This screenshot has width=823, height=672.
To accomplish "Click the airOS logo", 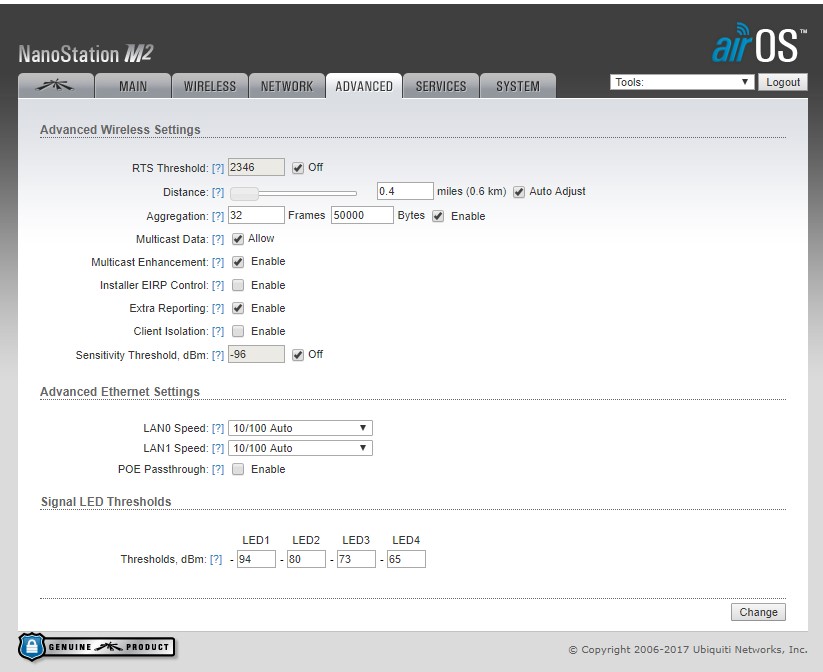I will (759, 44).
